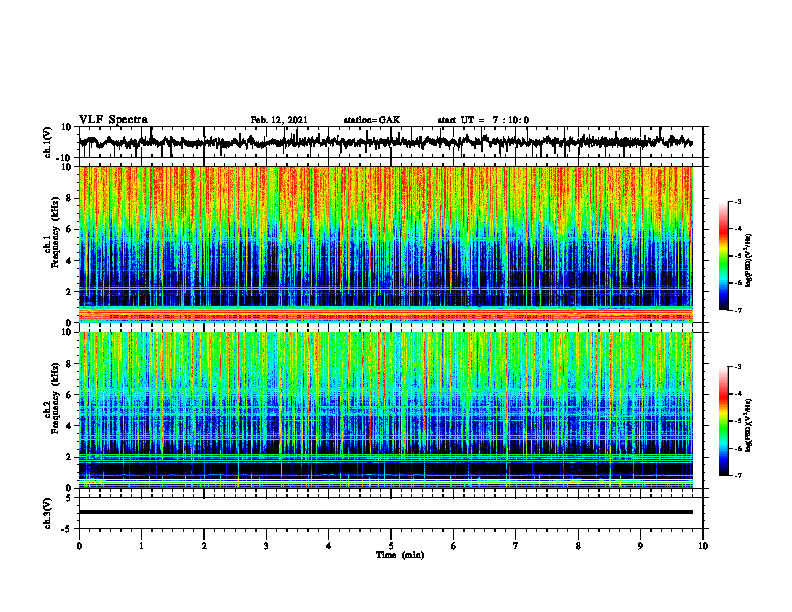This screenshot has height=612, width=792.
Task: Click the "8" tick on the Time axis
Action: (x=578, y=546)
